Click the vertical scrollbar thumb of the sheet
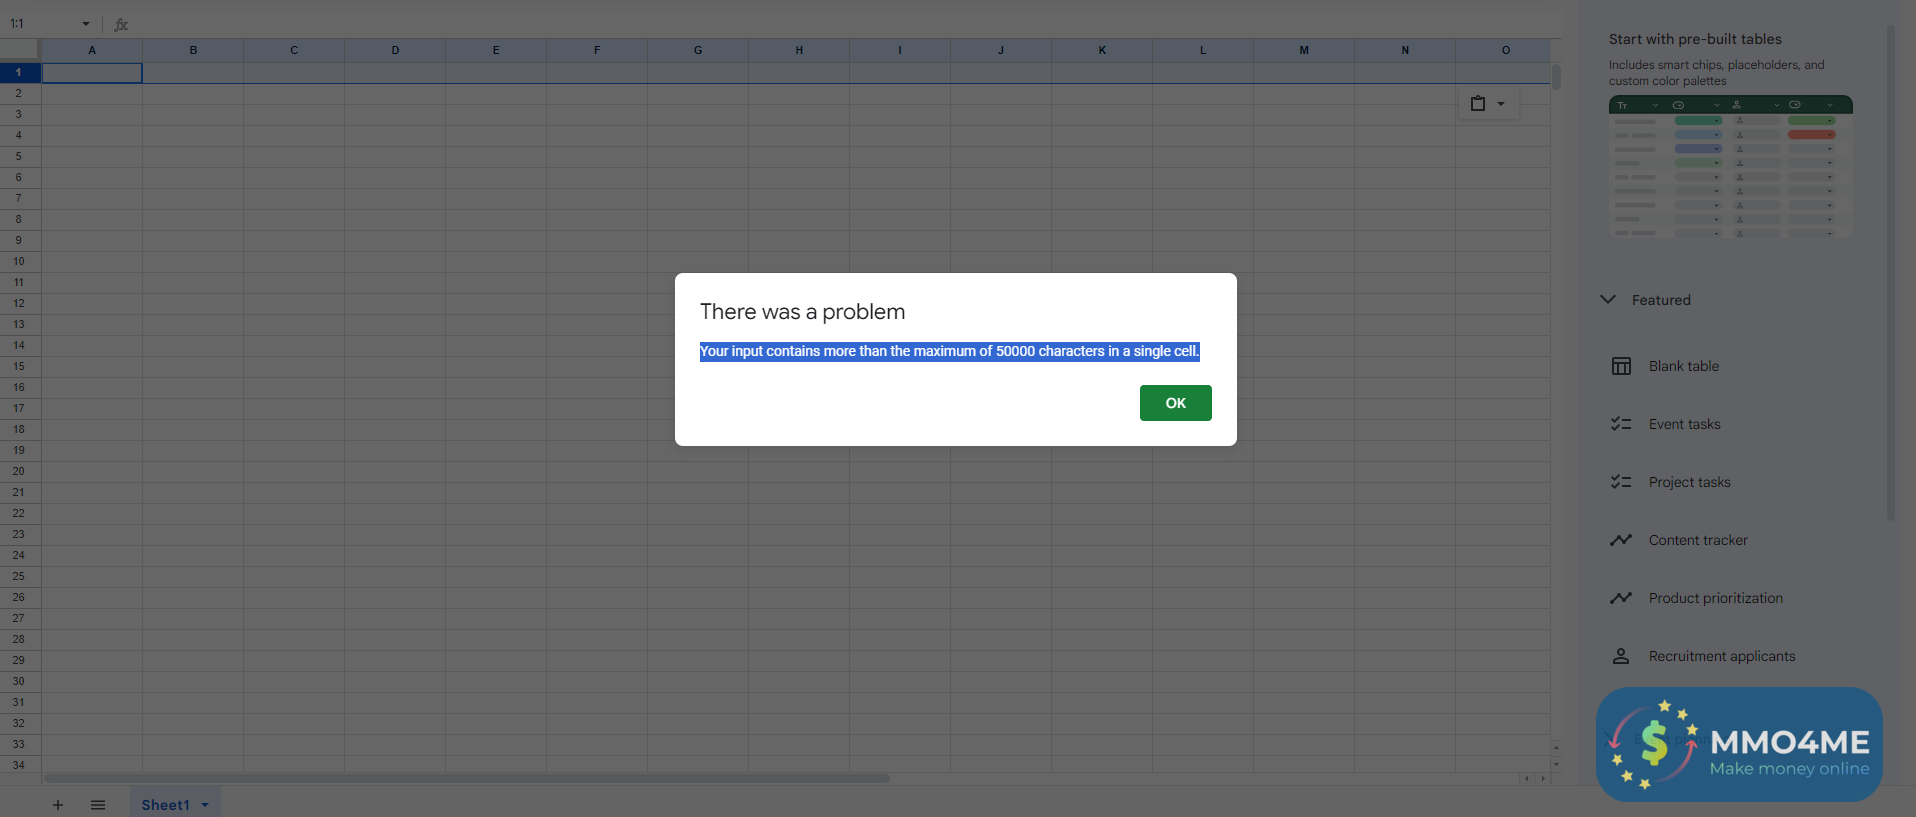 point(1556,76)
